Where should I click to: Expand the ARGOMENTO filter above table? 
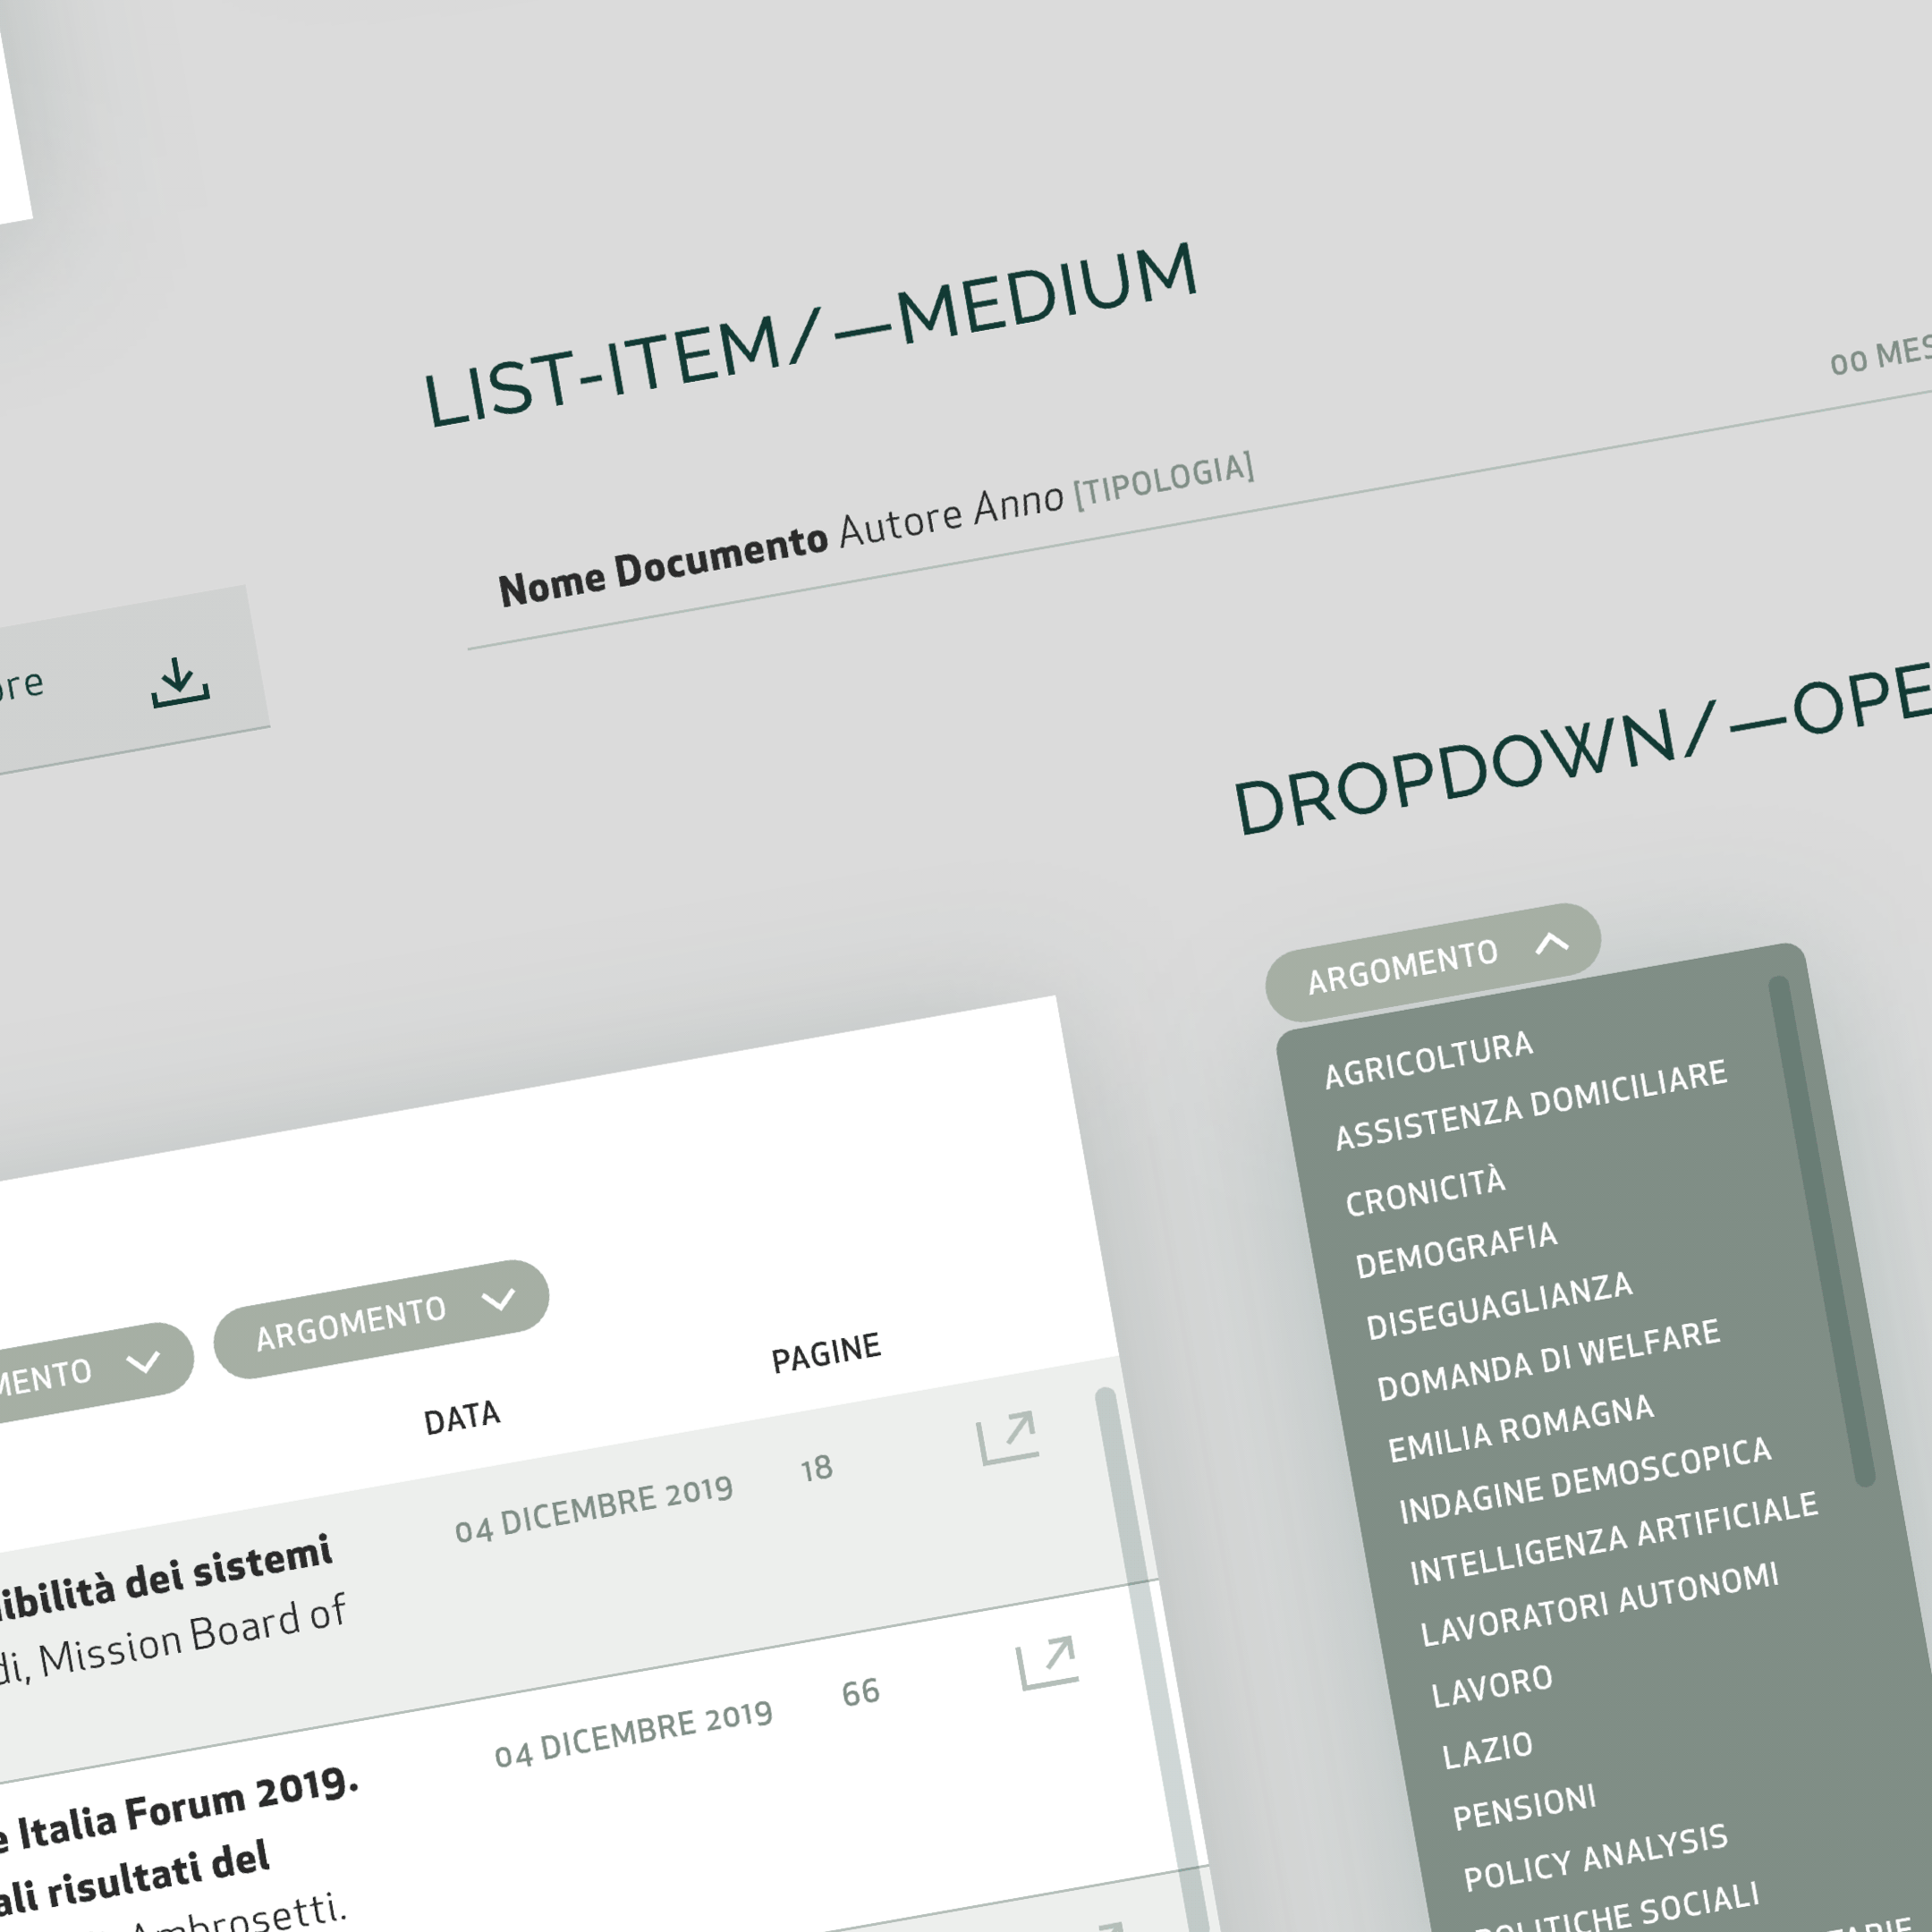tap(381, 1319)
